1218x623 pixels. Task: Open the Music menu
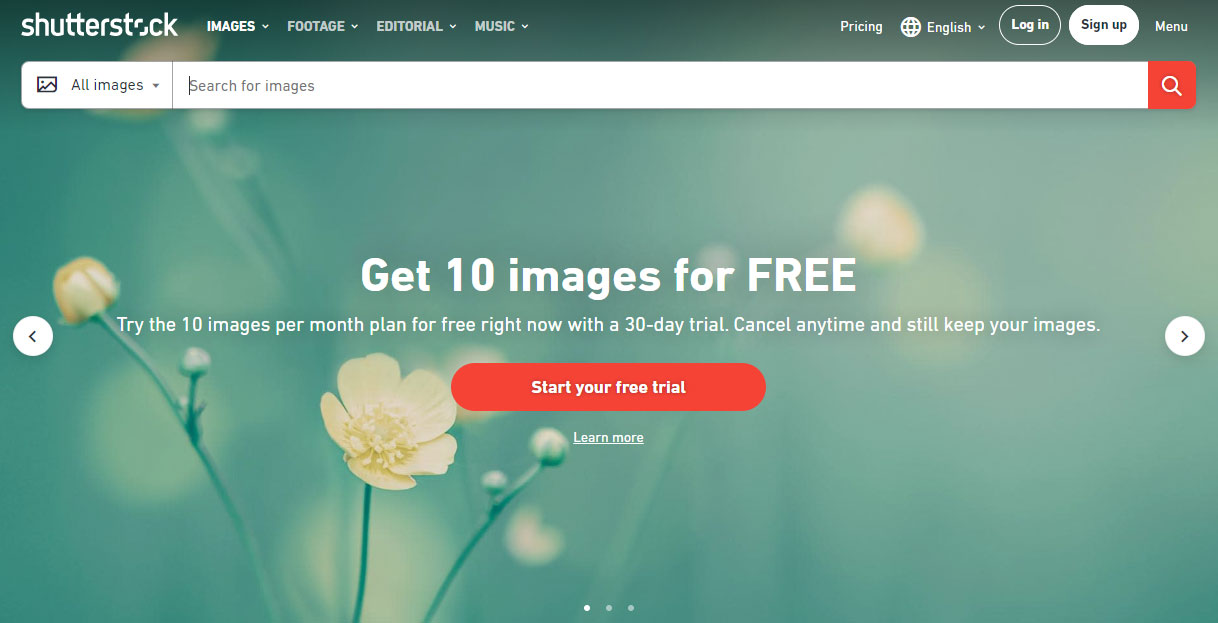[x=502, y=26]
